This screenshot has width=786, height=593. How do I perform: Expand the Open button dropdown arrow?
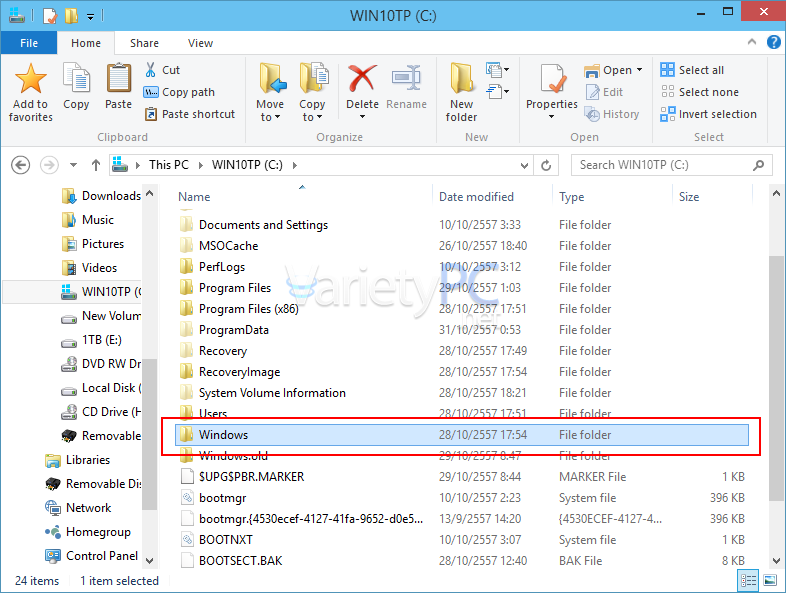[x=639, y=70]
